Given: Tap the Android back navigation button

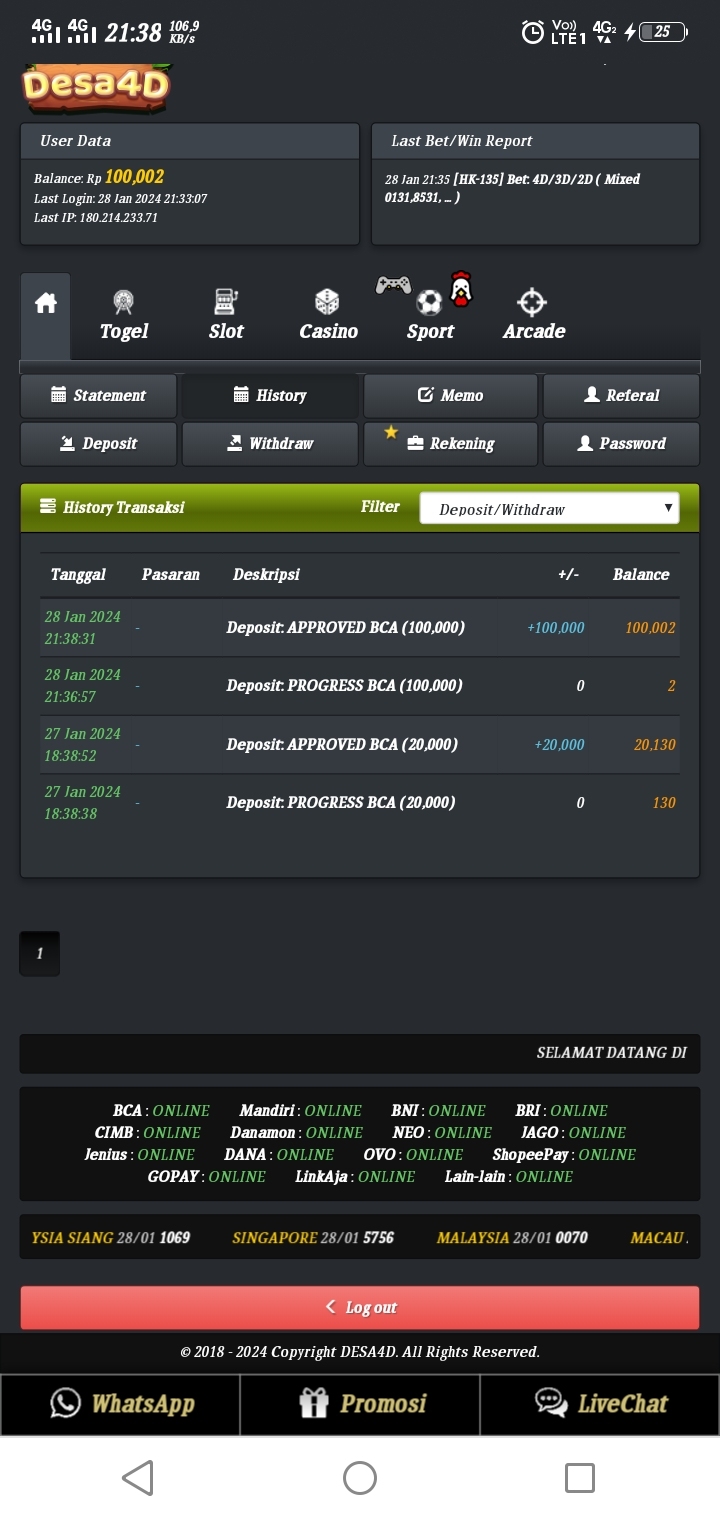Looking at the screenshot, I should click(138, 1477).
